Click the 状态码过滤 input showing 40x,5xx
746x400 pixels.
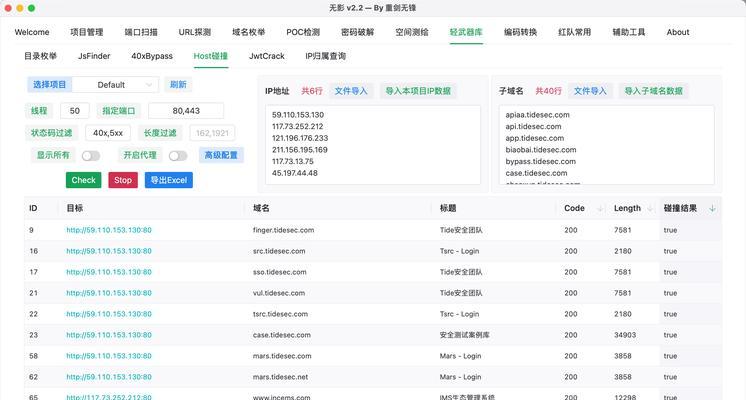tap(108, 133)
